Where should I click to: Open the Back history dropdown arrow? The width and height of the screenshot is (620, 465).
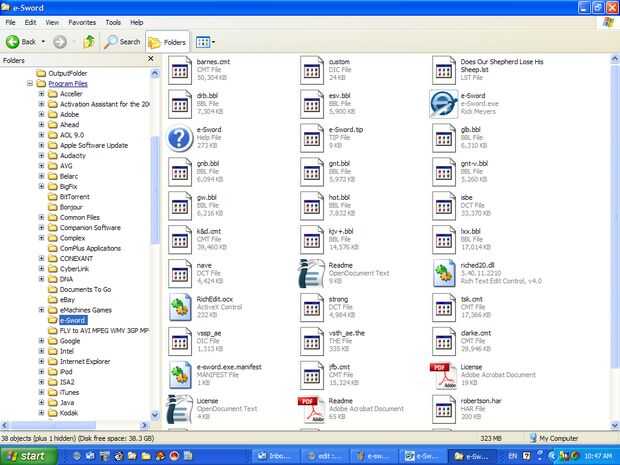pyautogui.click(x=43, y=42)
